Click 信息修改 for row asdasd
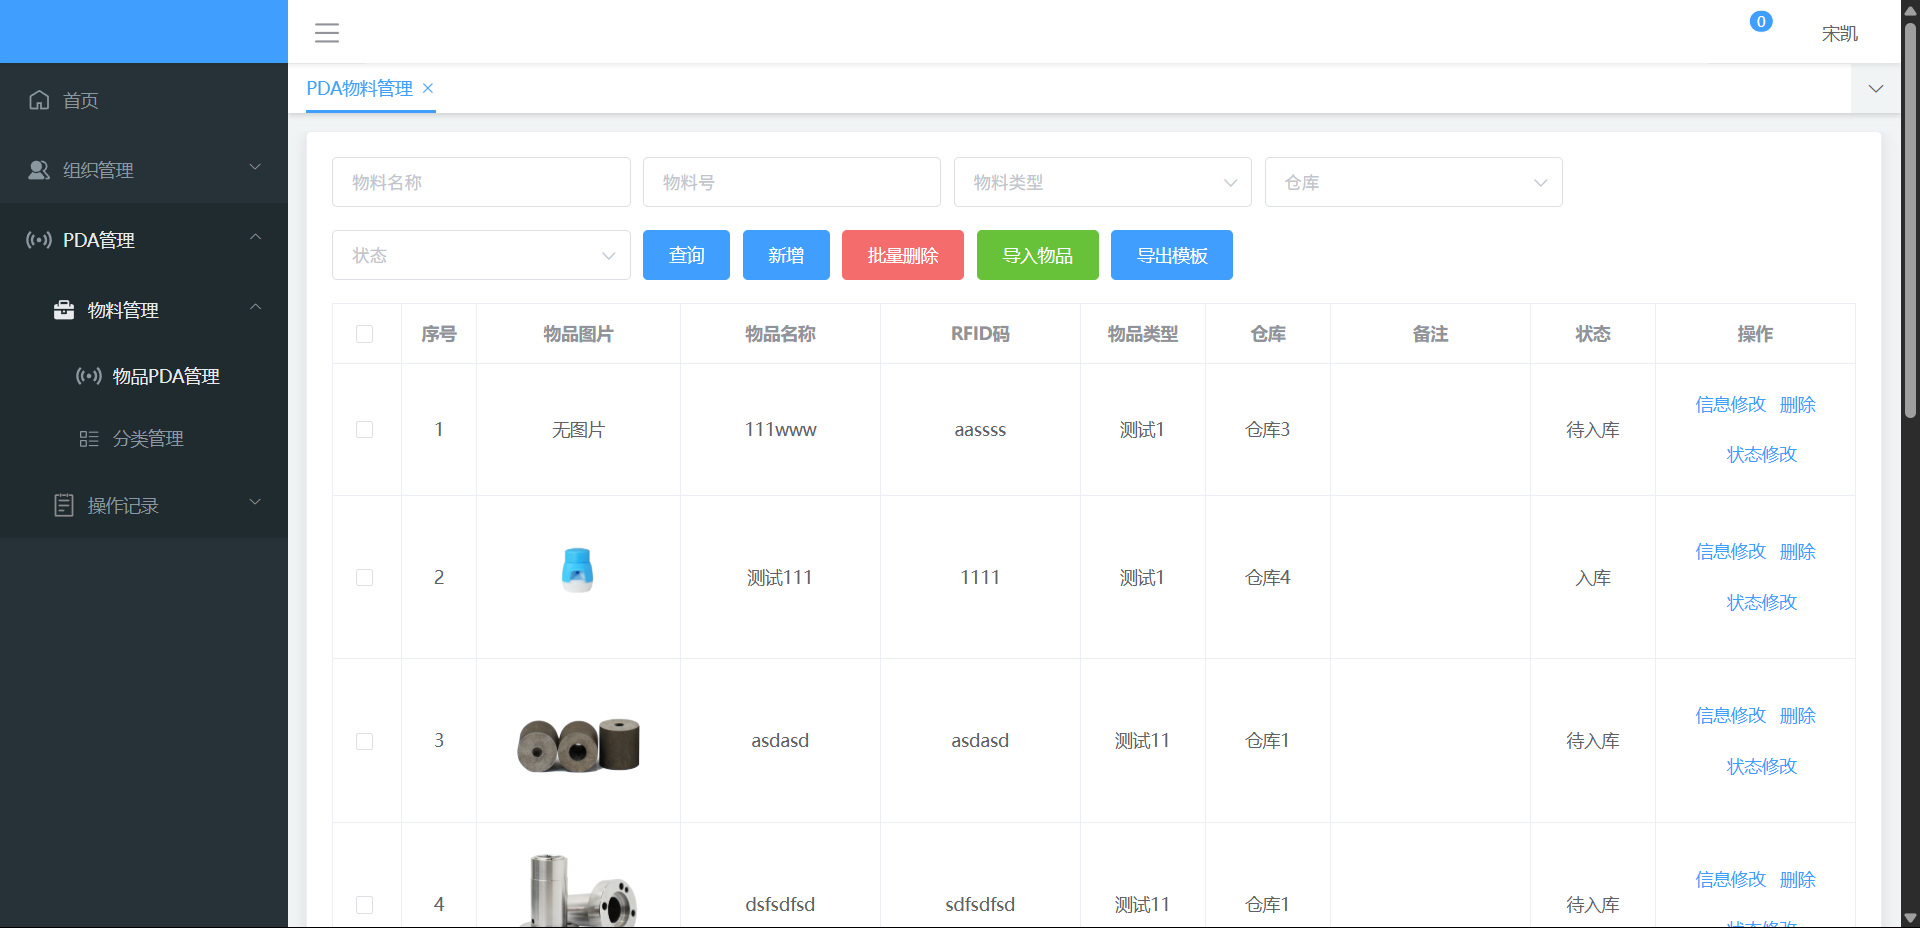 [x=1731, y=716]
